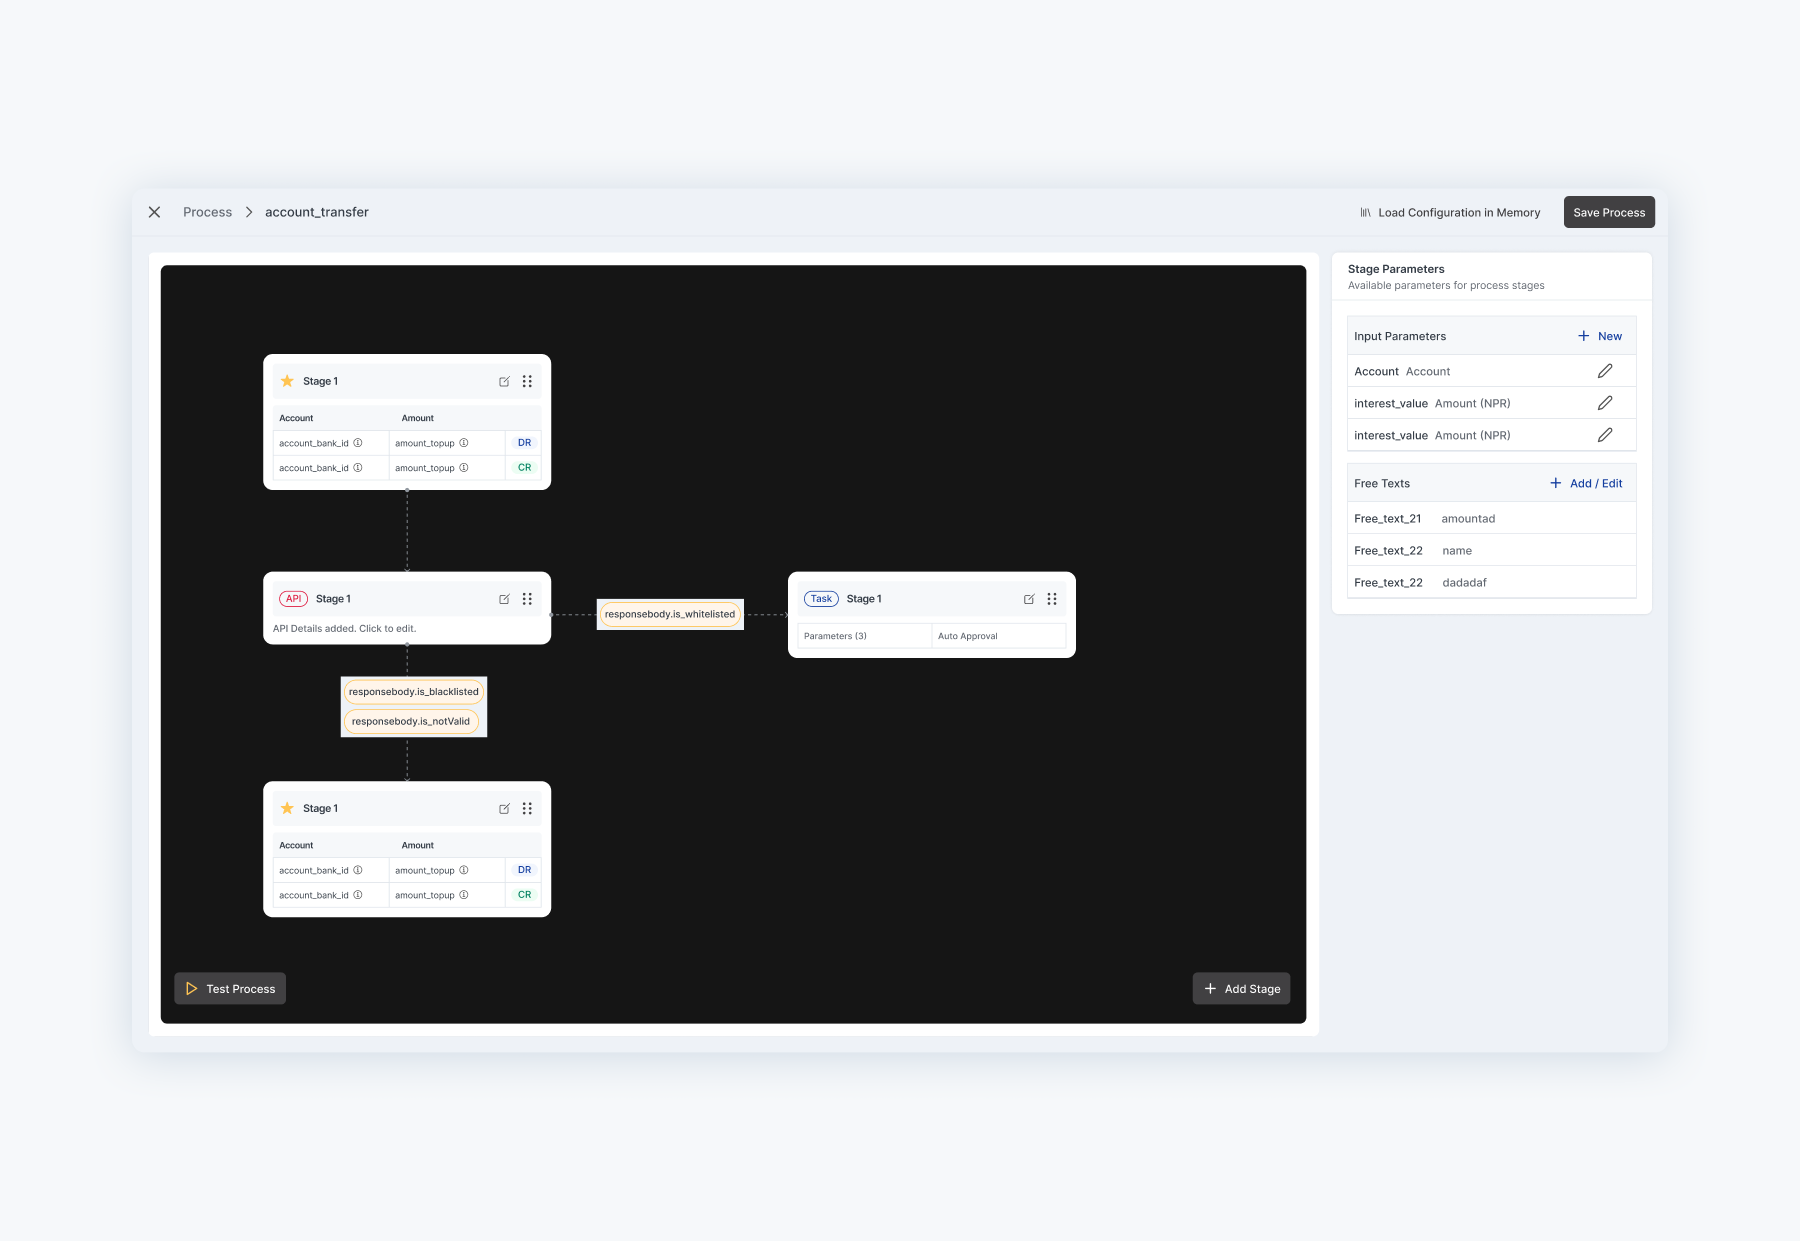This screenshot has height=1241, width=1800.
Task: Click the dots handle on API Stage 1 card
Action: coord(527,599)
